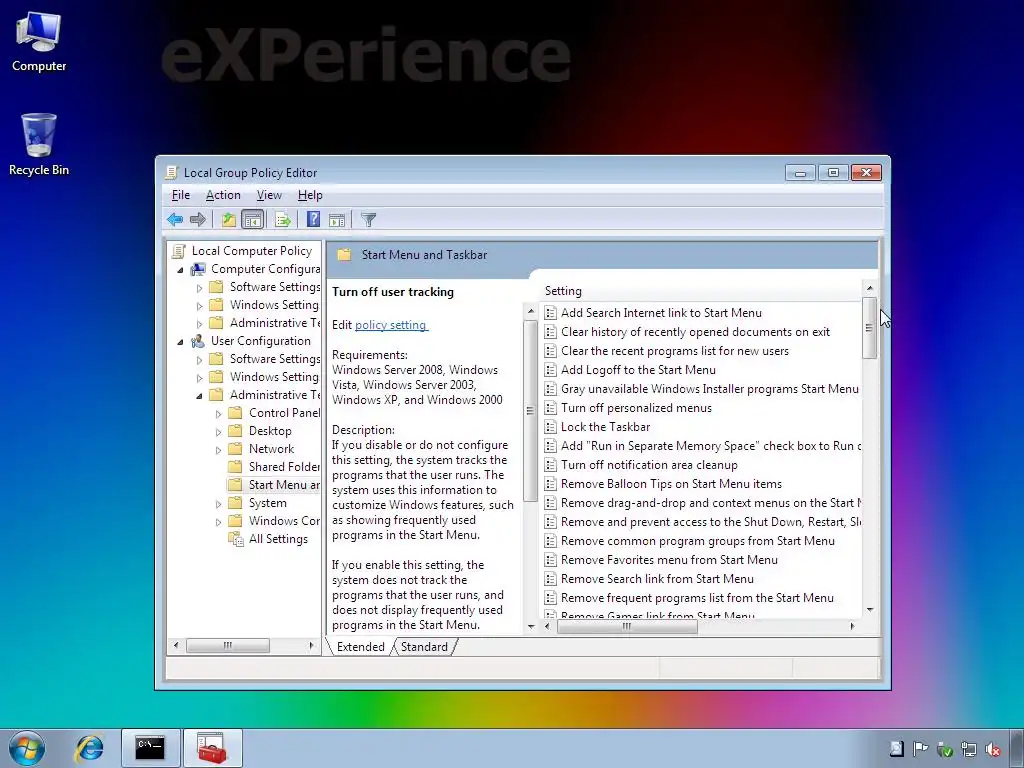Image resolution: width=1024 pixels, height=768 pixels.
Task: Click settings list vertical scrollbar thumb
Action: tap(869, 328)
